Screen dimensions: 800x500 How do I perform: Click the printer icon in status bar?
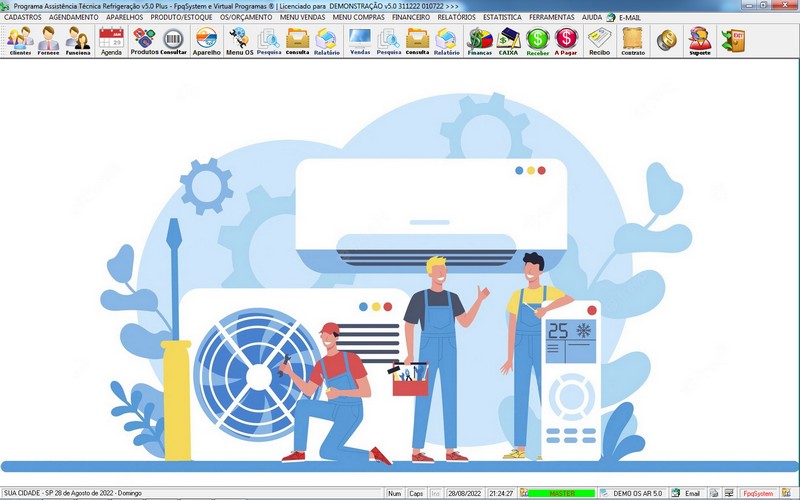click(x=714, y=493)
